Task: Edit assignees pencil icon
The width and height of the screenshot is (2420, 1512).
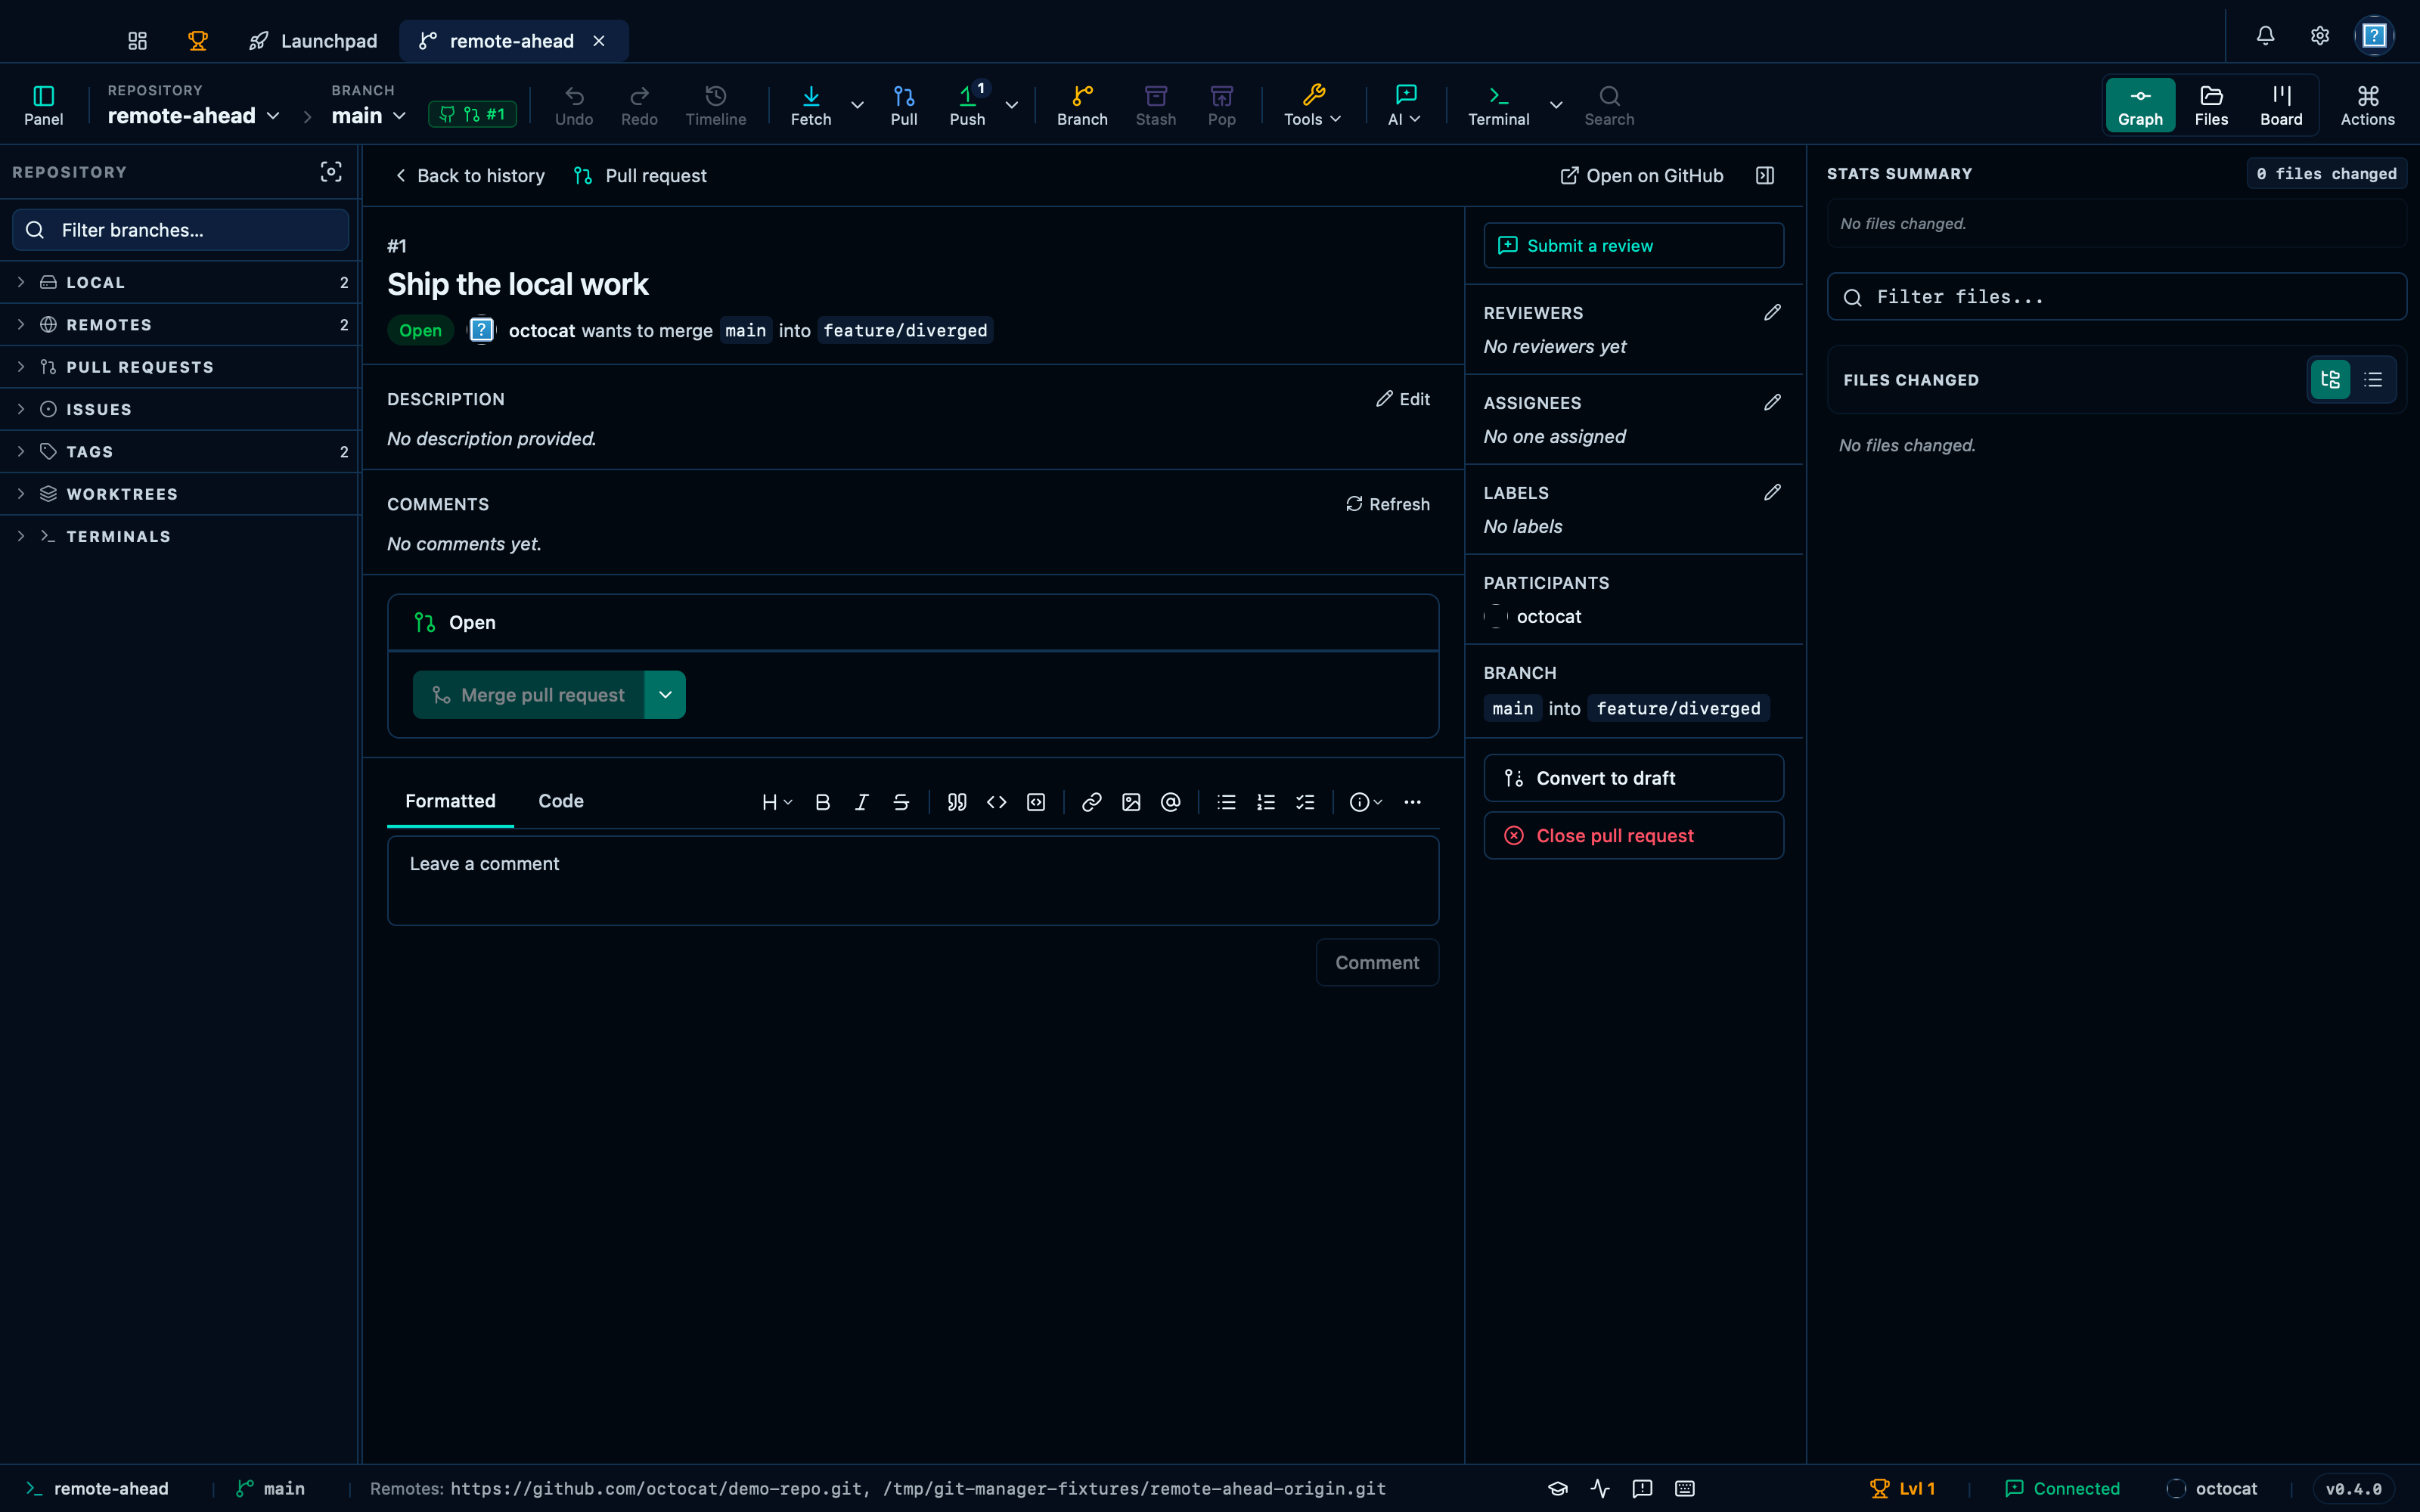Action: click(x=1772, y=403)
